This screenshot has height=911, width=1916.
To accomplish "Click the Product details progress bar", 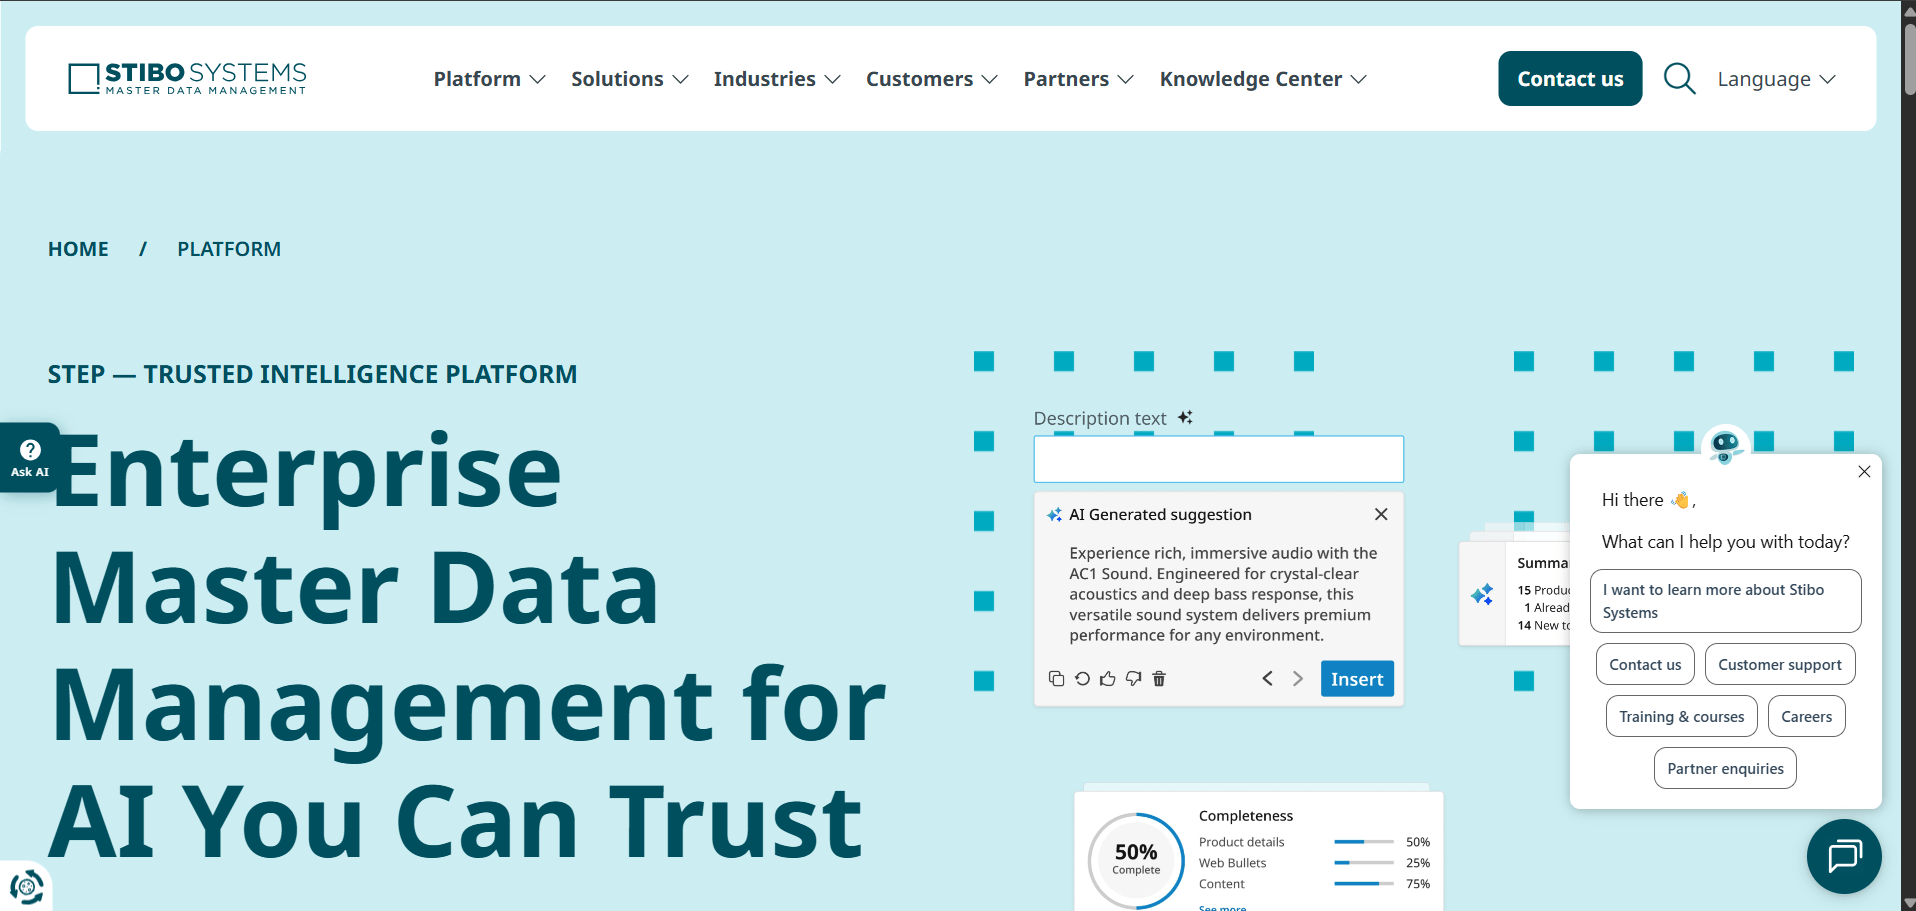I will click(1363, 842).
